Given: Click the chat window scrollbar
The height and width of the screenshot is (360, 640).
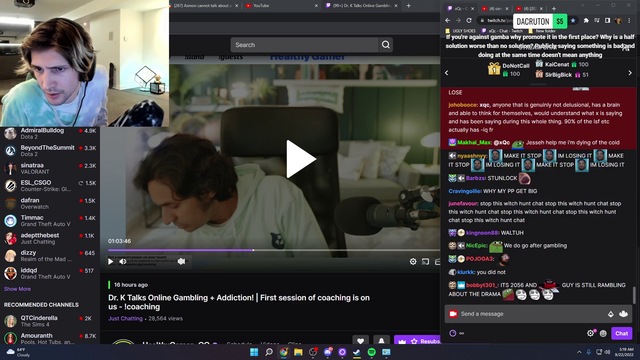Looking at the screenshot, I should 634,295.
